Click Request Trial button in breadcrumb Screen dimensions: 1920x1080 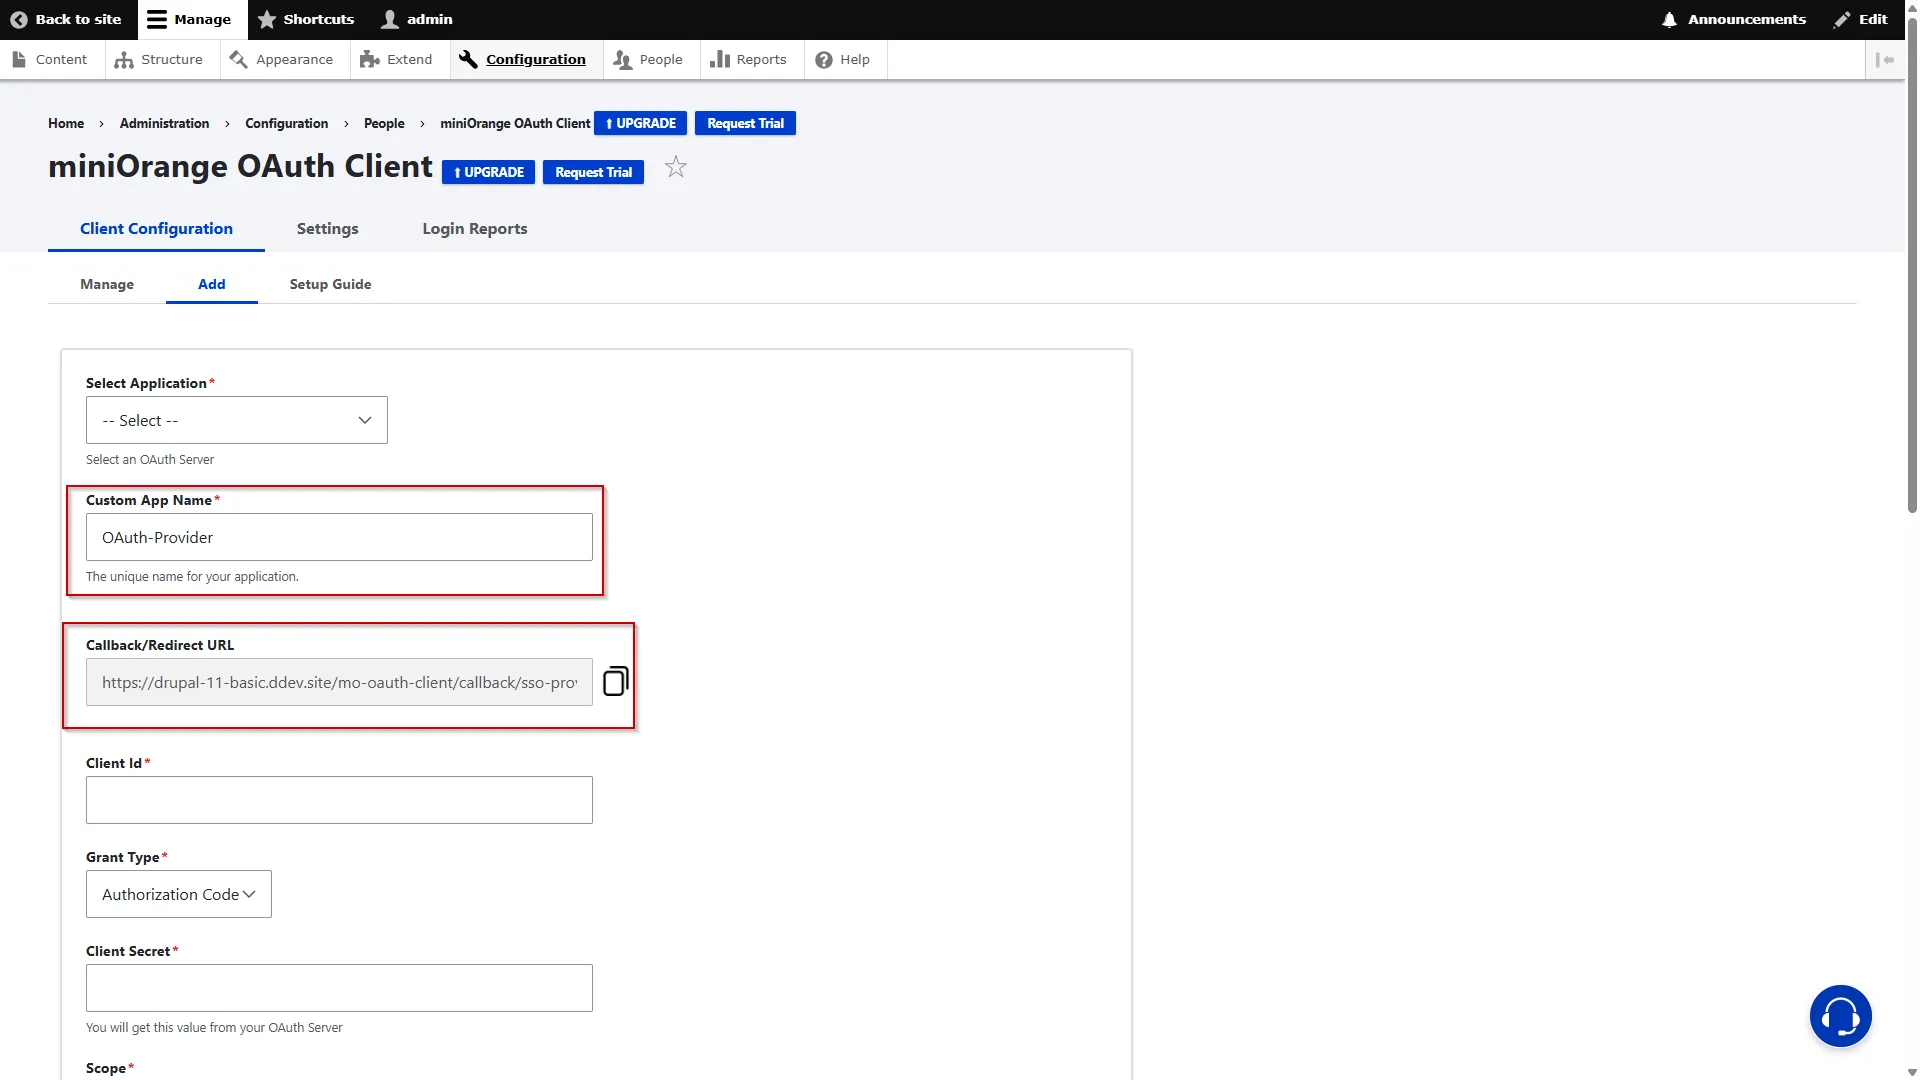point(745,123)
